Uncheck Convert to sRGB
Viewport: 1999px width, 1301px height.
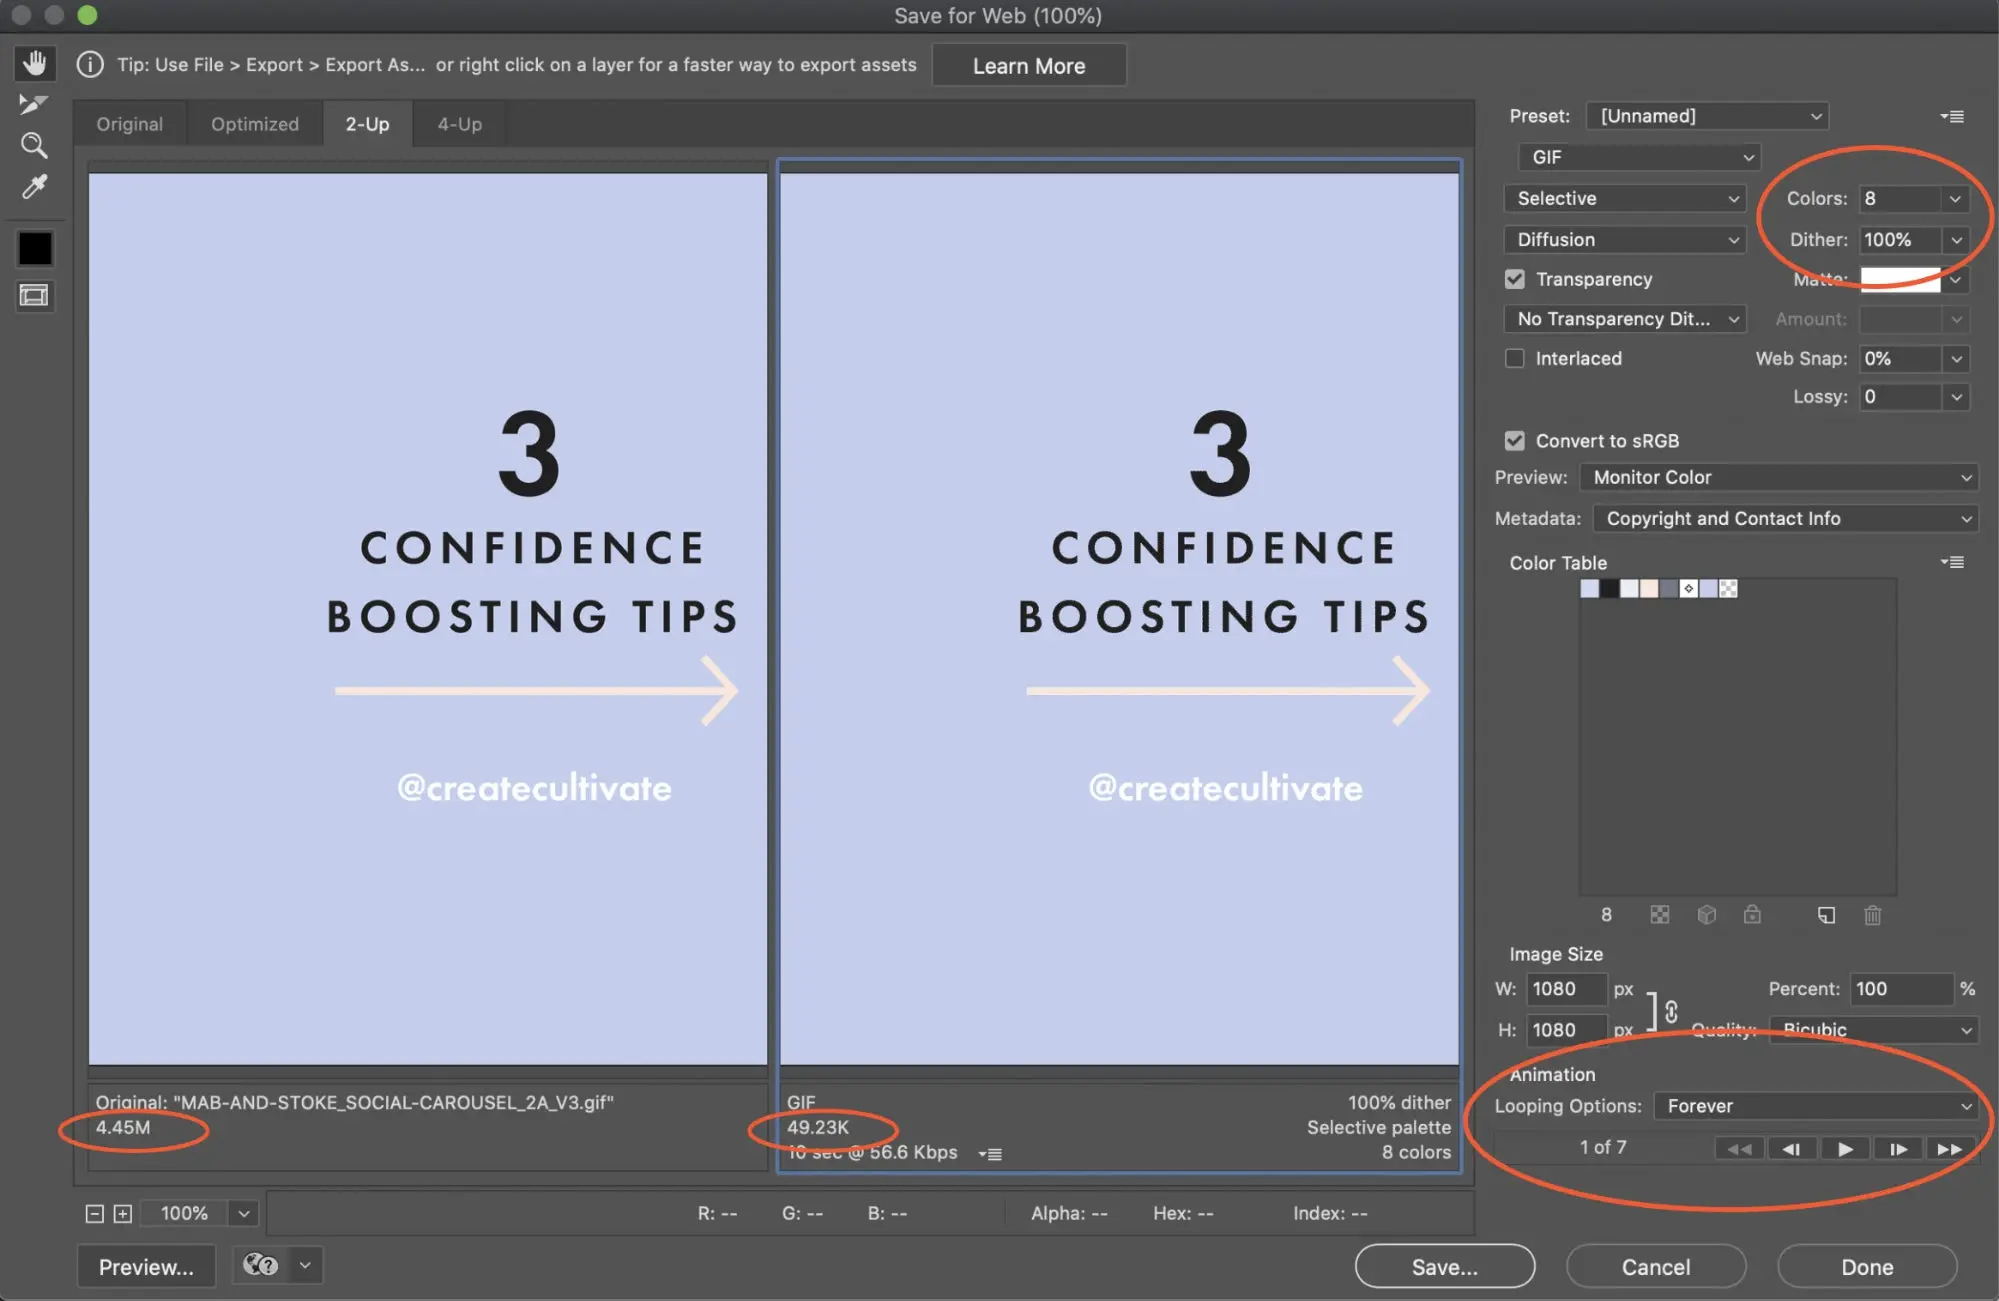click(x=1514, y=440)
